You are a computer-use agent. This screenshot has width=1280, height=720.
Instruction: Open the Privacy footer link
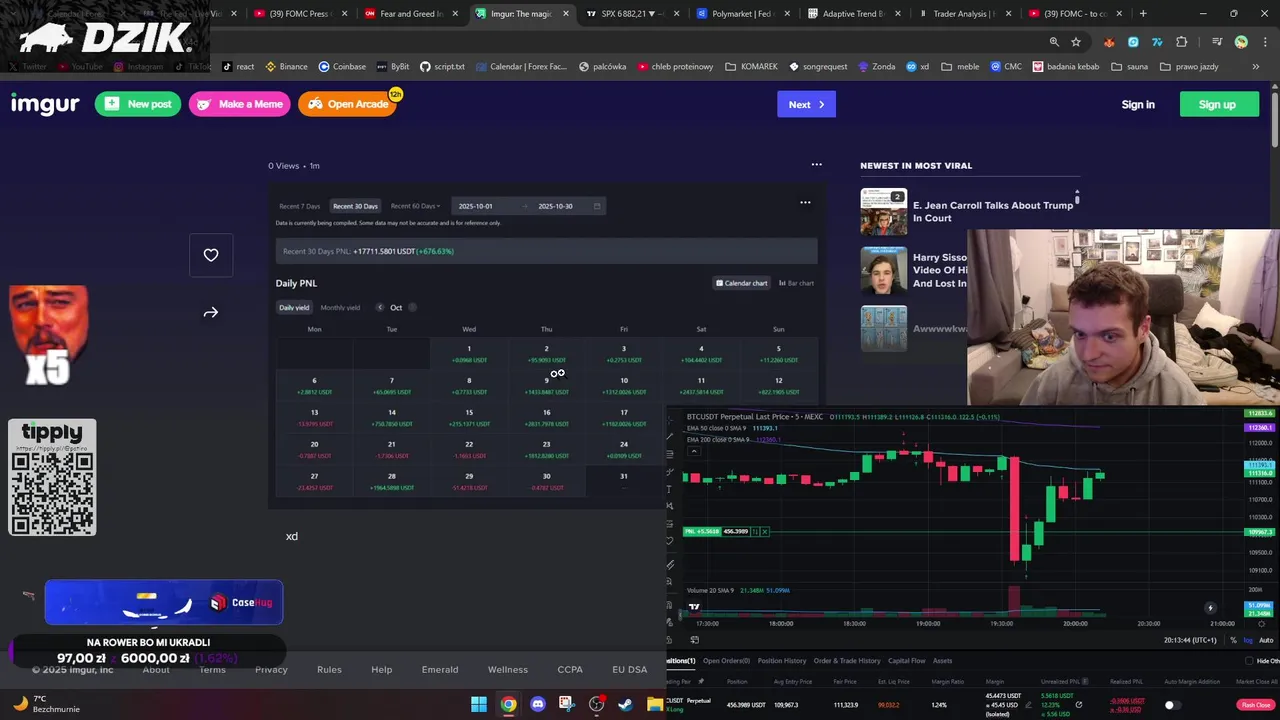coord(271,669)
